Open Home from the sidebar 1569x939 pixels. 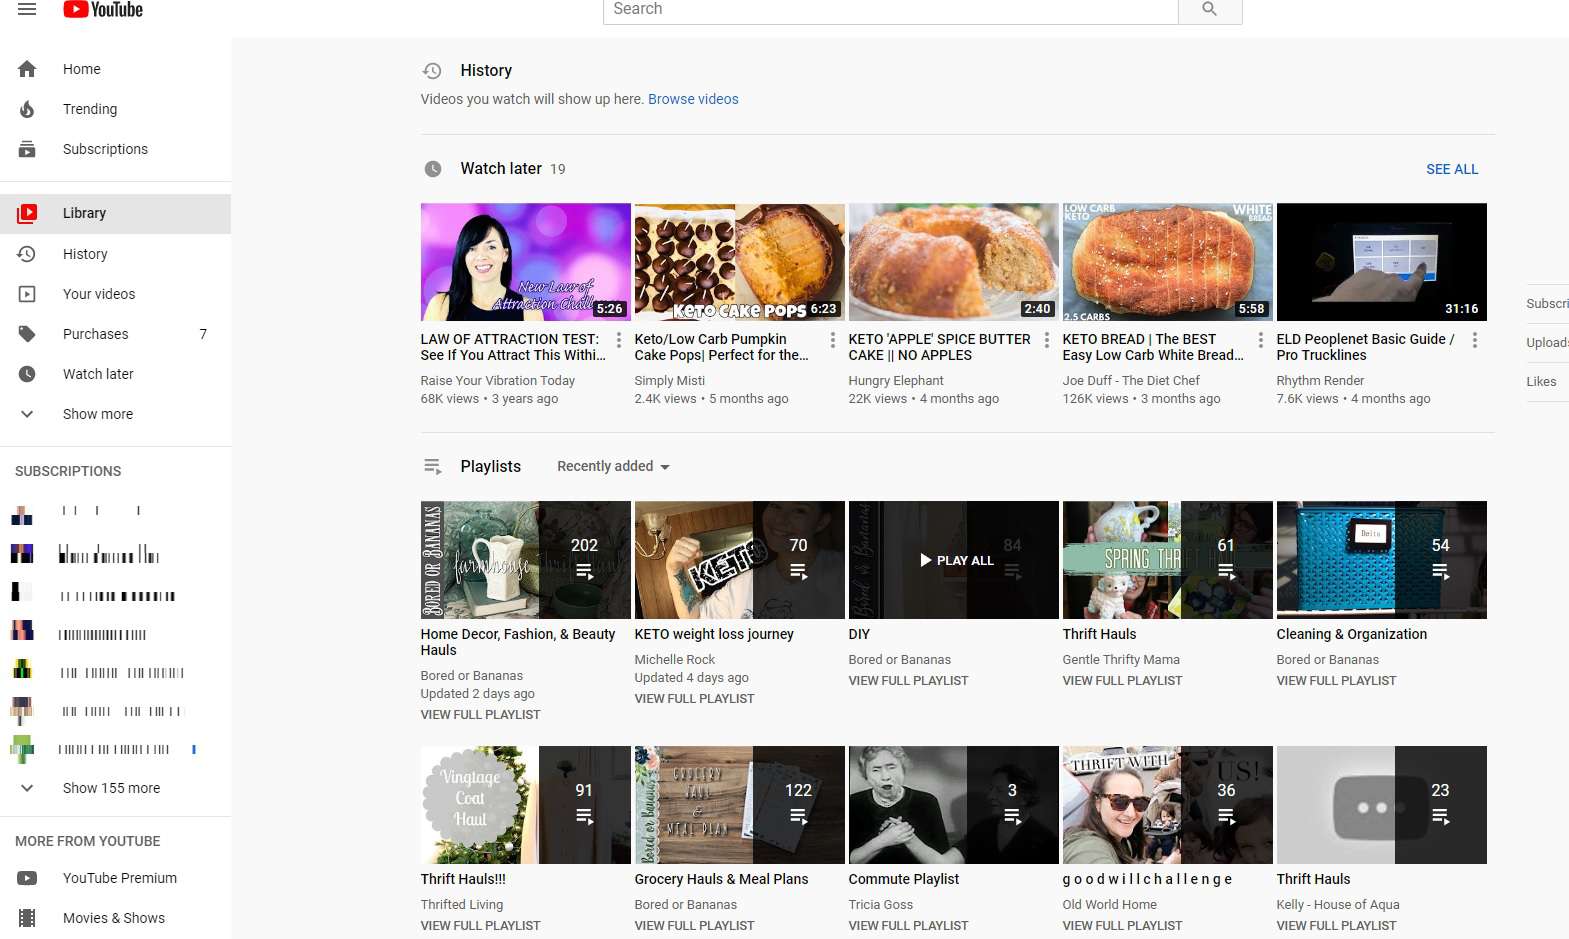pyautogui.click(x=81, y=69)
